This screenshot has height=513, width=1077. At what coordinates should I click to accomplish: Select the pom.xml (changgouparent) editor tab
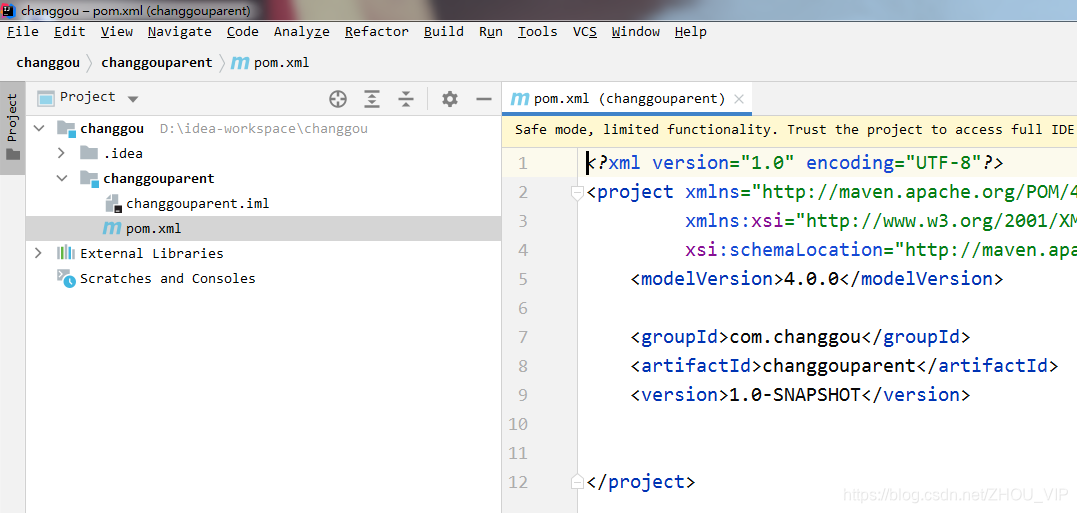pyautogui.click(x=627, y=99)
